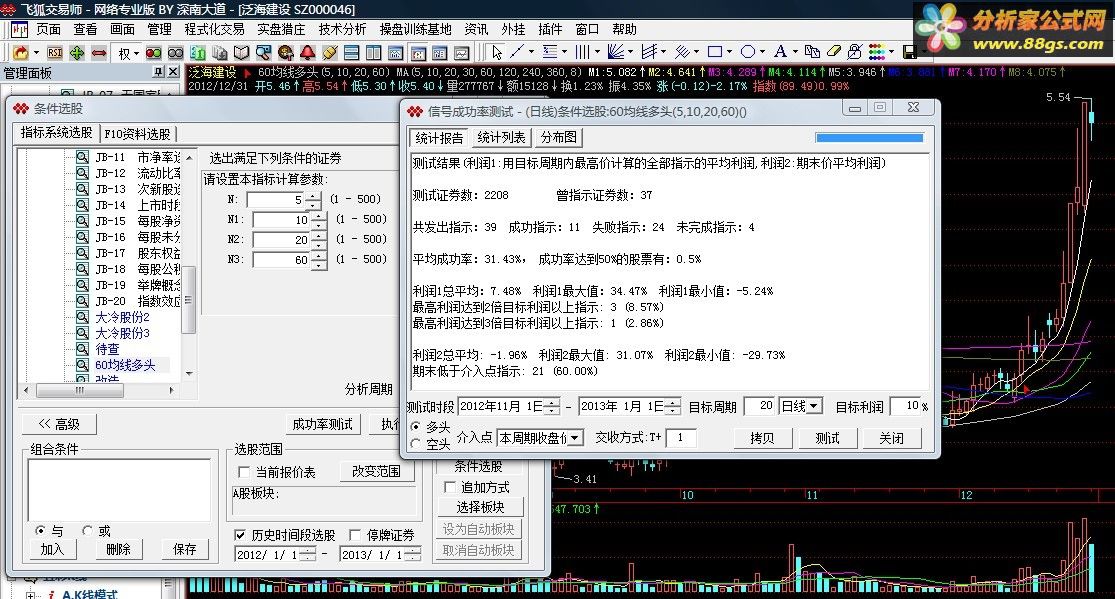Click the floppy disk save icon
This screenshot has height=599, width=1115.
coord(909,52)
